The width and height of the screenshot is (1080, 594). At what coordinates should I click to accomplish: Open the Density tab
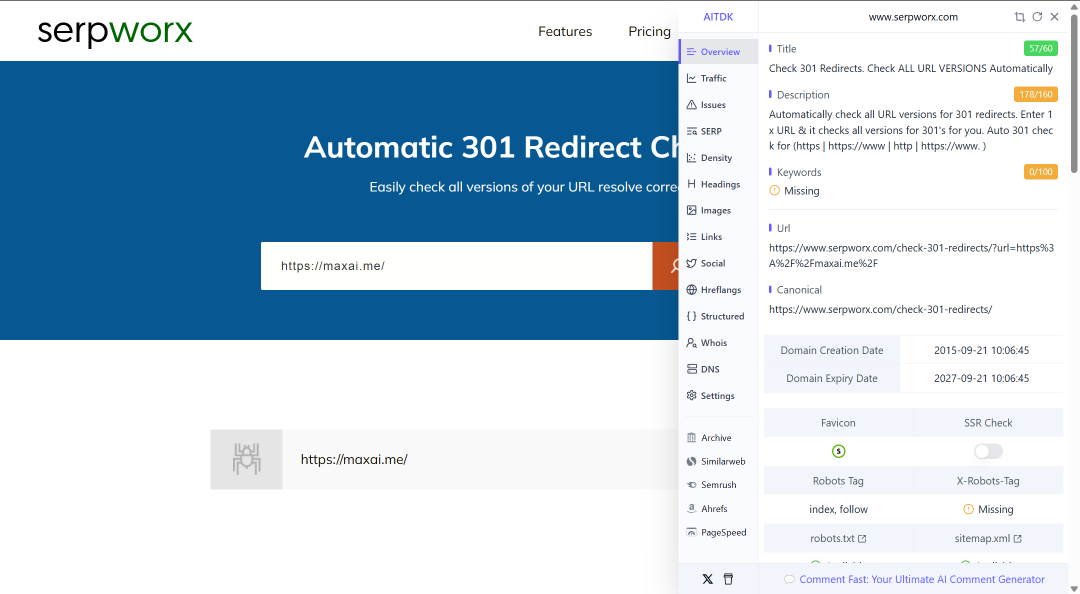(718, 158)
